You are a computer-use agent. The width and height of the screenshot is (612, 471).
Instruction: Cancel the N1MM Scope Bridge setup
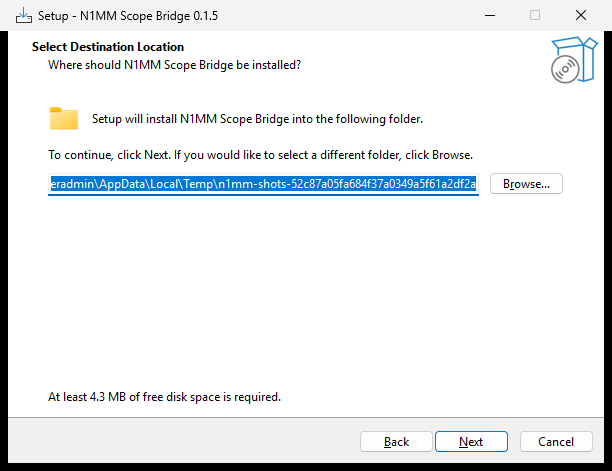556,441
